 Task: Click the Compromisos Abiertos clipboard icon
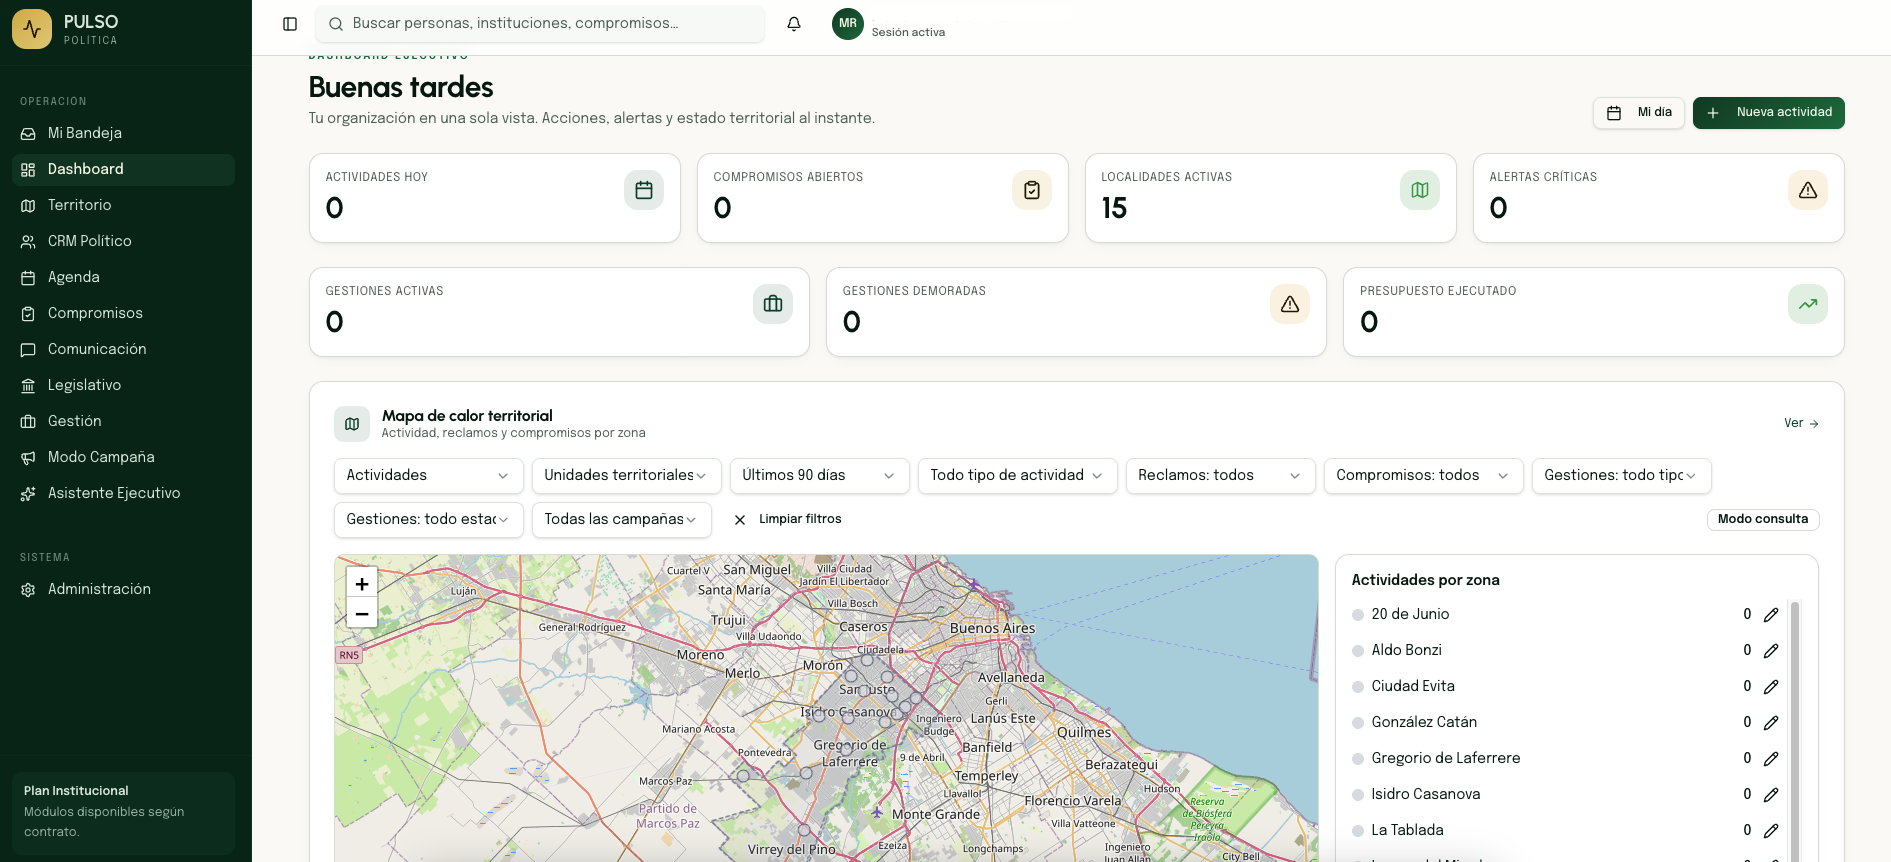1032,190
